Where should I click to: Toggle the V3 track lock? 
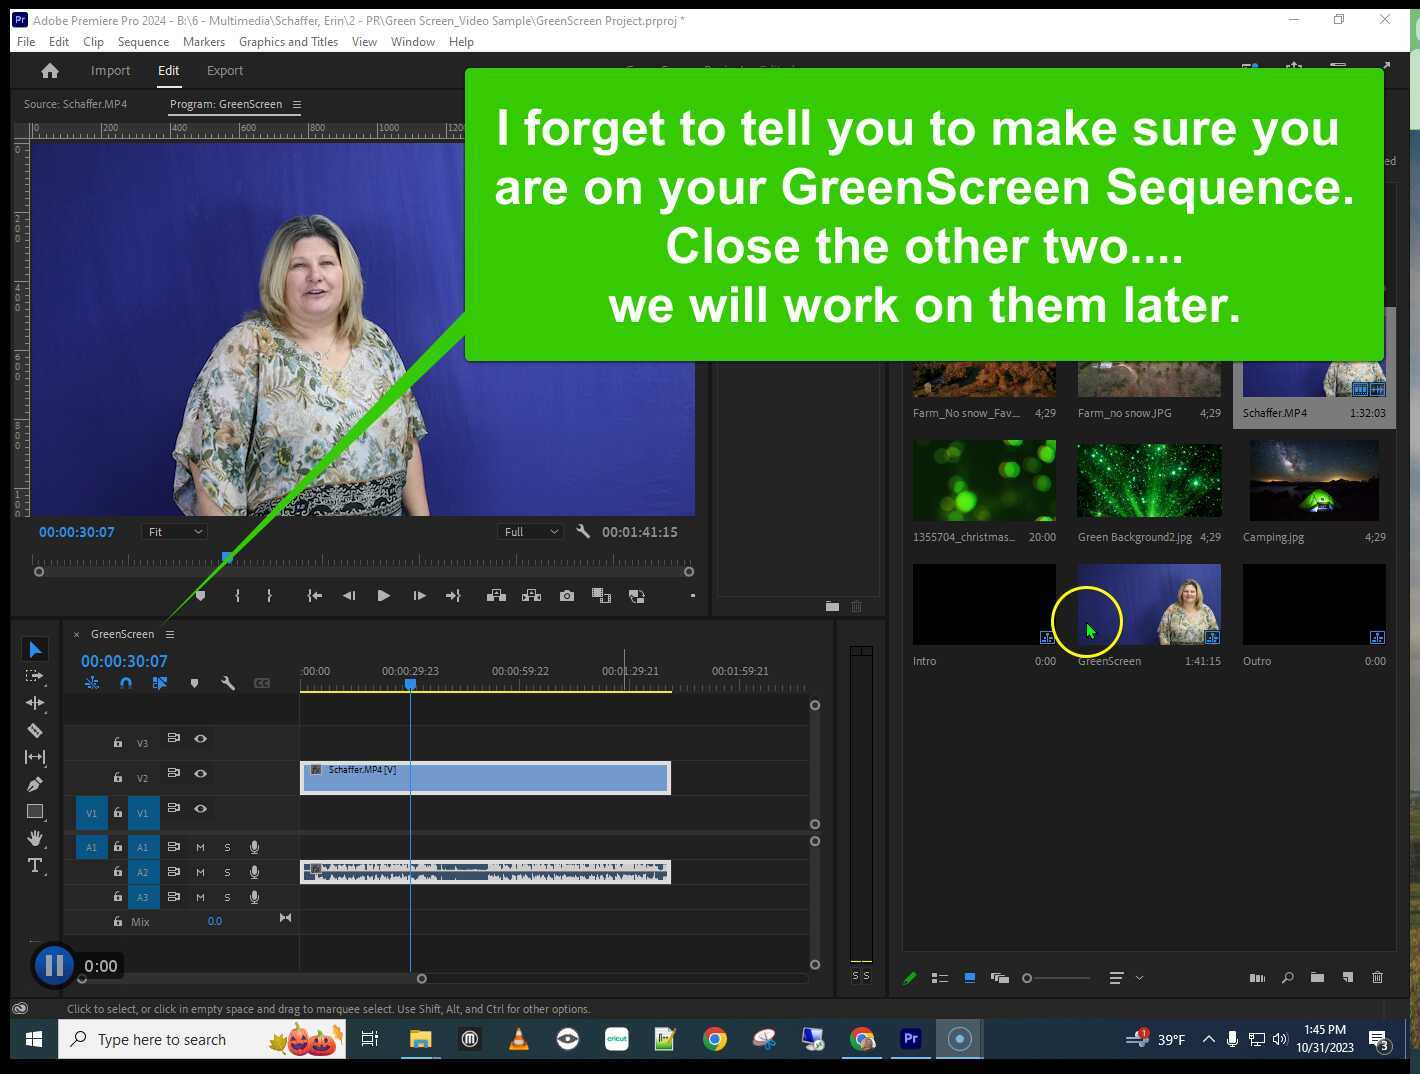[118, 743]
